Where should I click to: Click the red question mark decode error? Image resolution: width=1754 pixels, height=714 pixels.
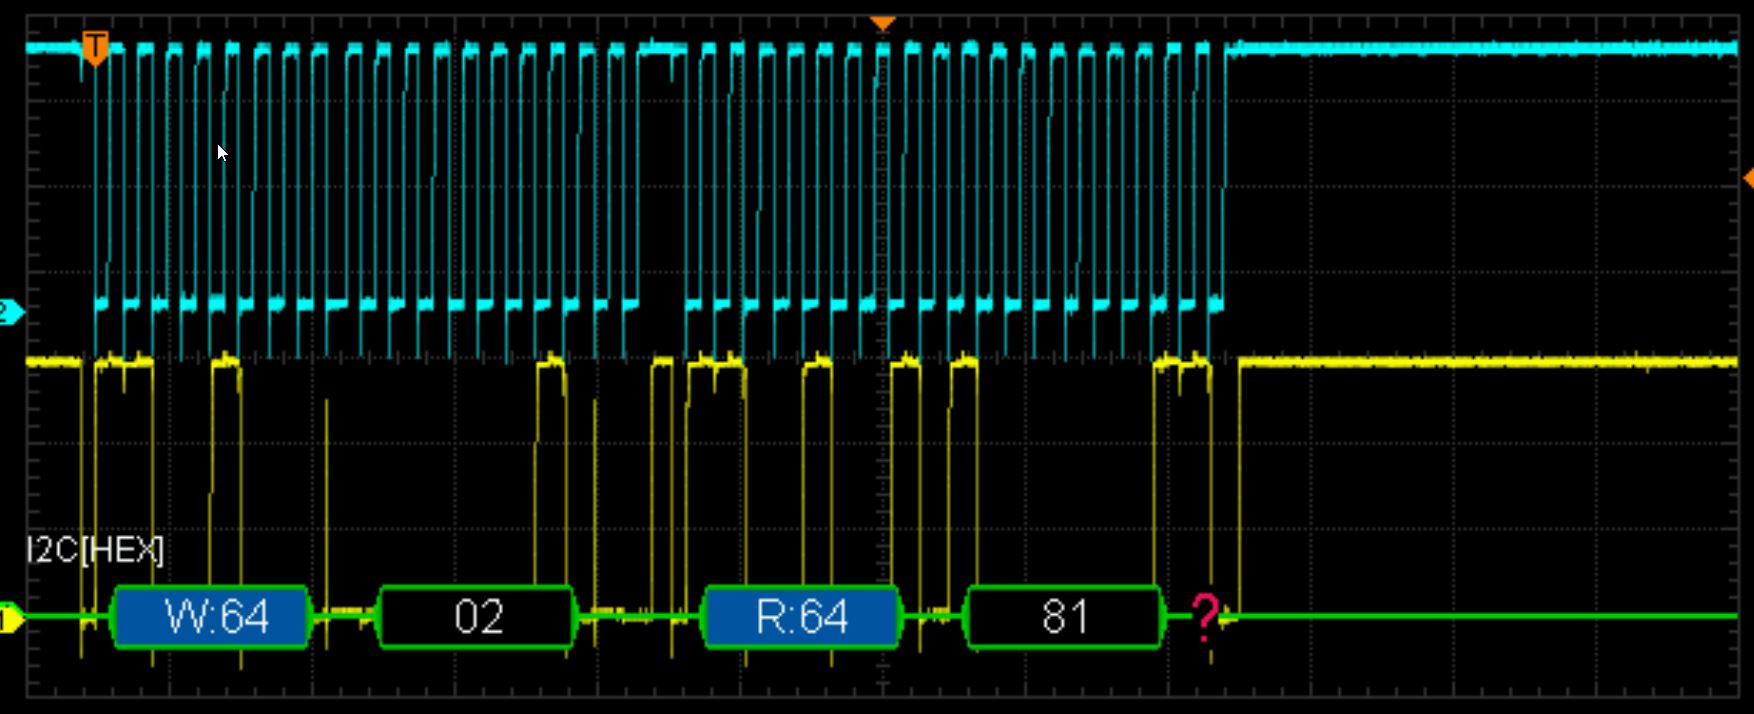1205,617
